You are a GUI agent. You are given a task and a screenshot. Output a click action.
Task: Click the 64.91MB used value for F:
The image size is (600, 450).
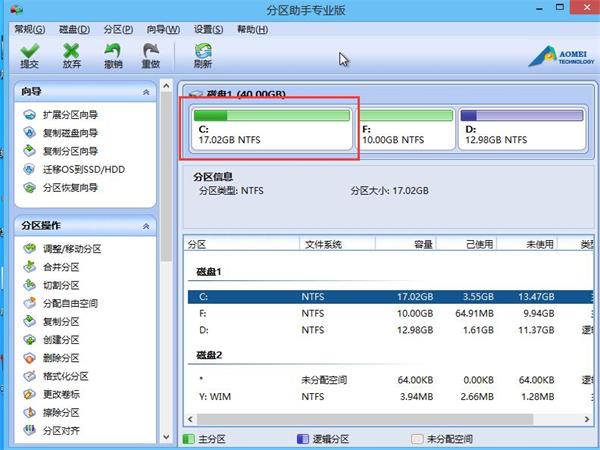tap(474, 313)
